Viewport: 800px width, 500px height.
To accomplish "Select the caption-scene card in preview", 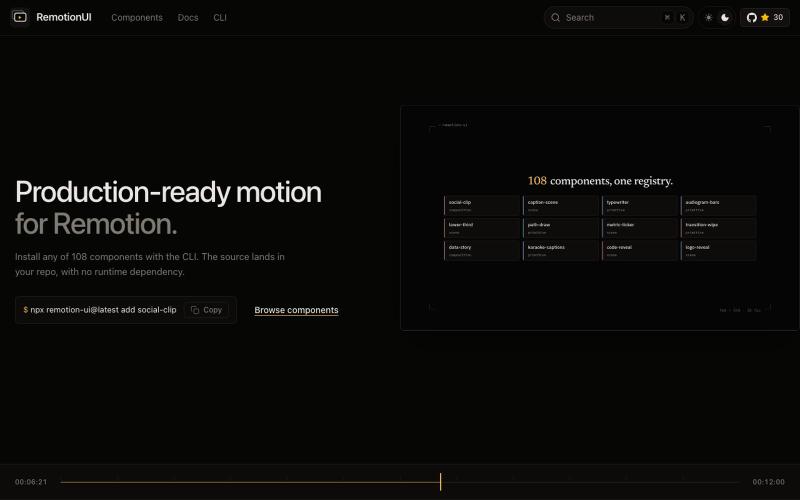I will (x=561, y=206).
